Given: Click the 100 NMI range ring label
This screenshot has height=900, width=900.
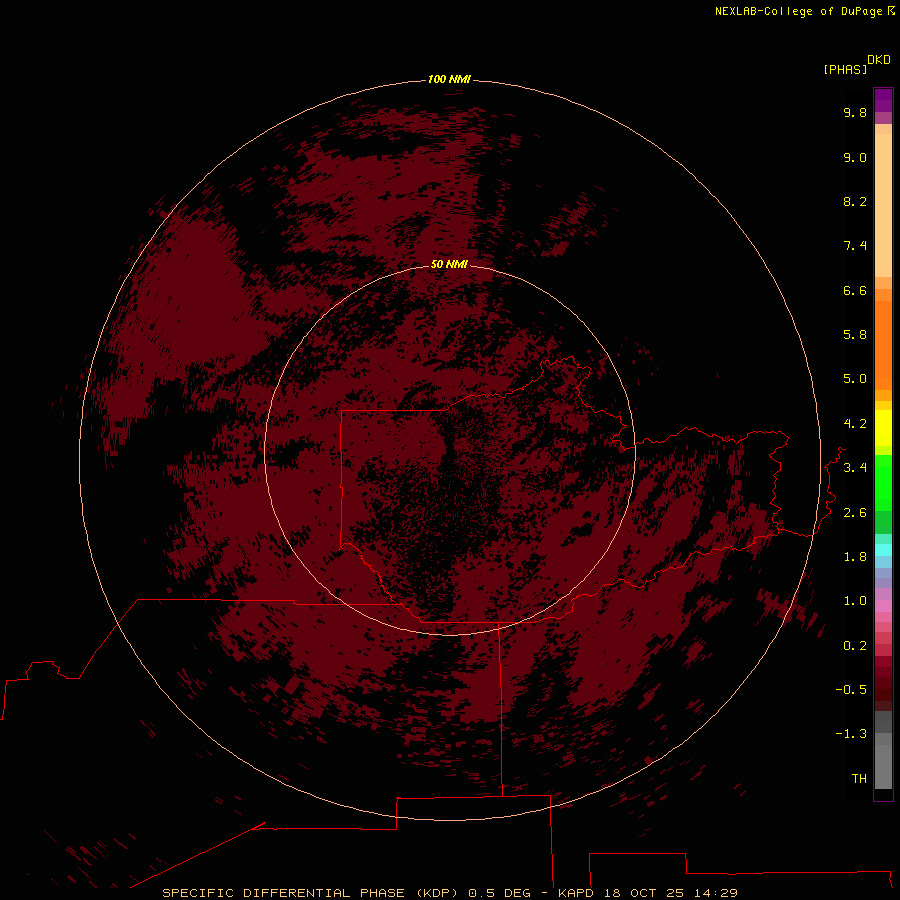Looking at the screenshot, I should pyautogui.click(x=449, y=79).
